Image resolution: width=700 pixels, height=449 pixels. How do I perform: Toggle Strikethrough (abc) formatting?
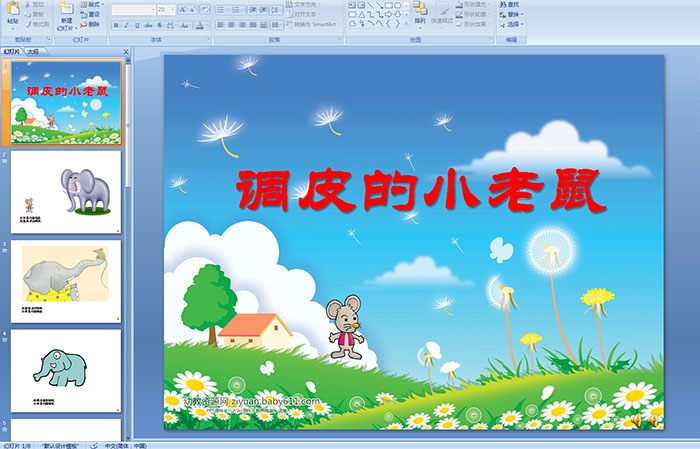point(148,25)
